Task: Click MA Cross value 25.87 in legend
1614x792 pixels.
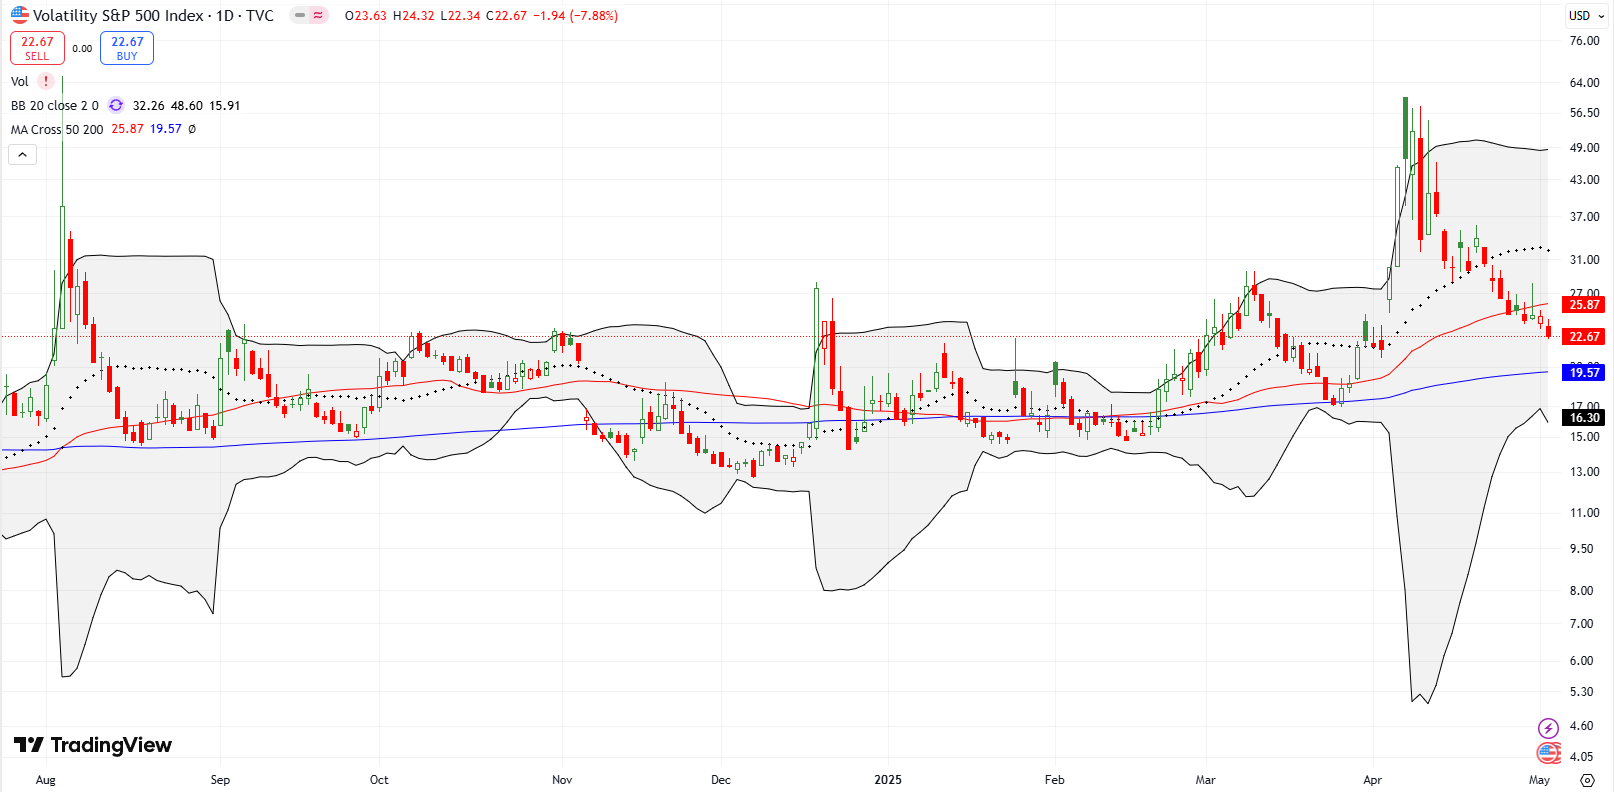Action: click(127, 129)
